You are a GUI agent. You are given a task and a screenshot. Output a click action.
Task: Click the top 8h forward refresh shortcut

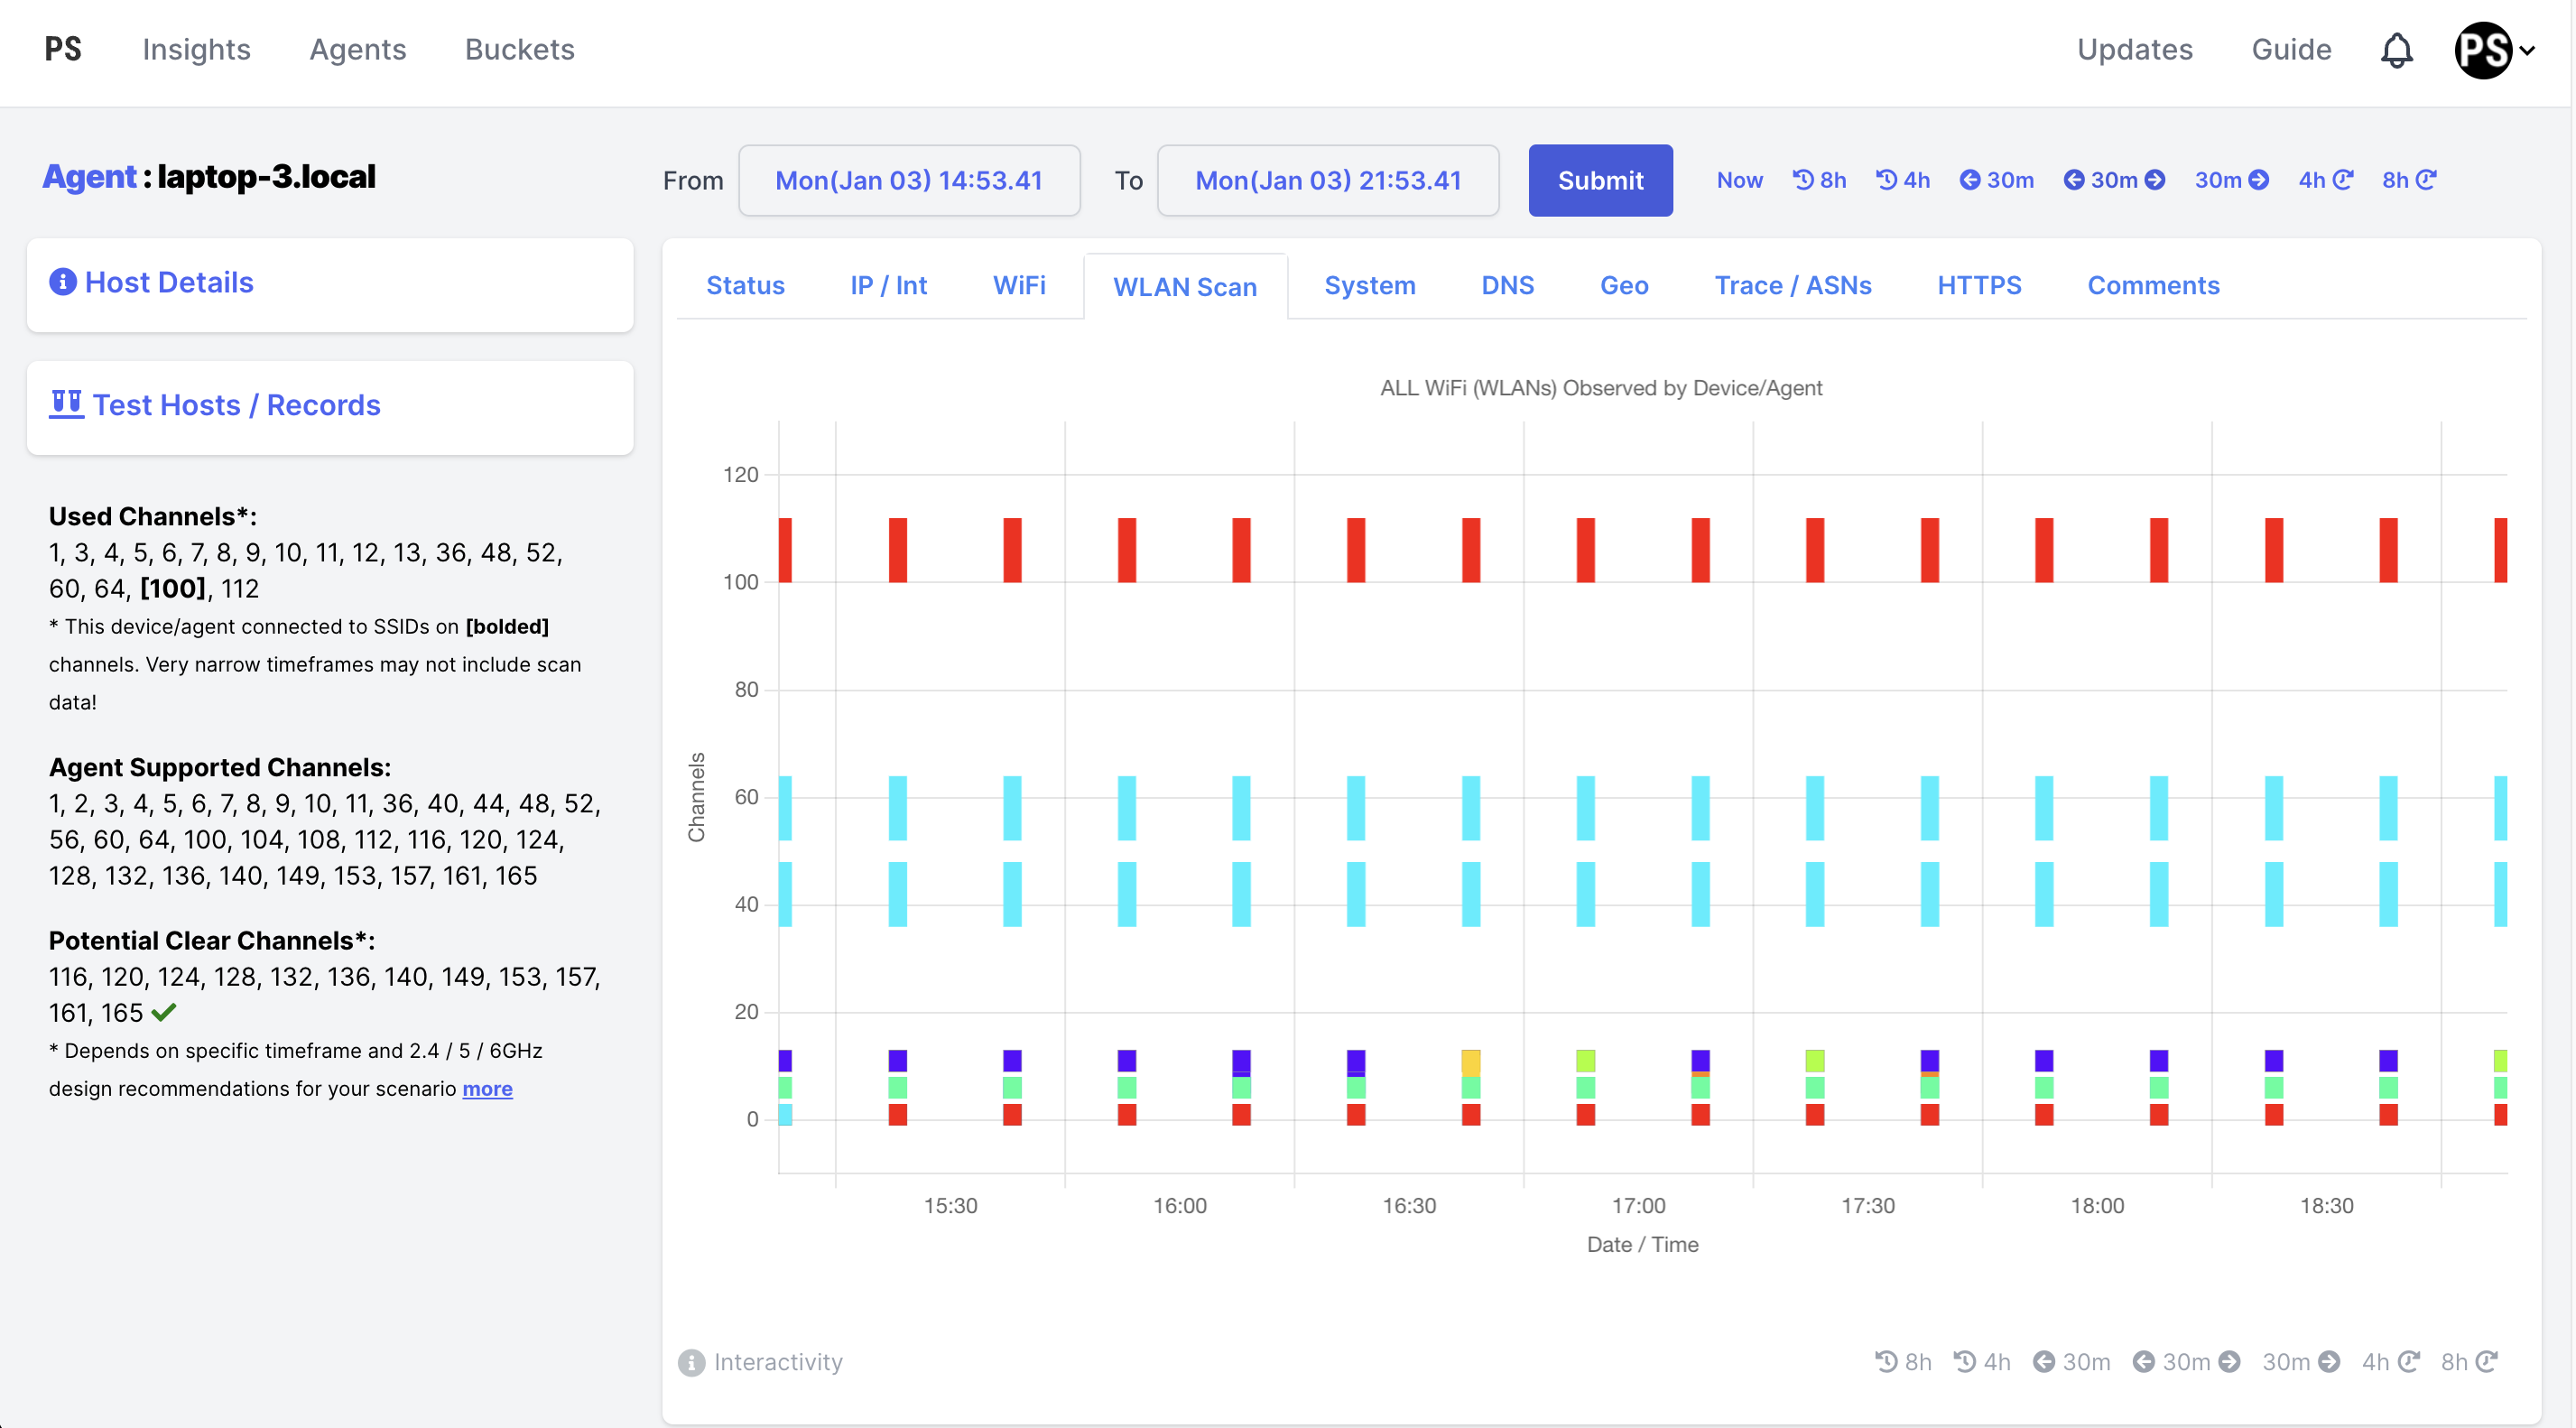pos(2408,180)
